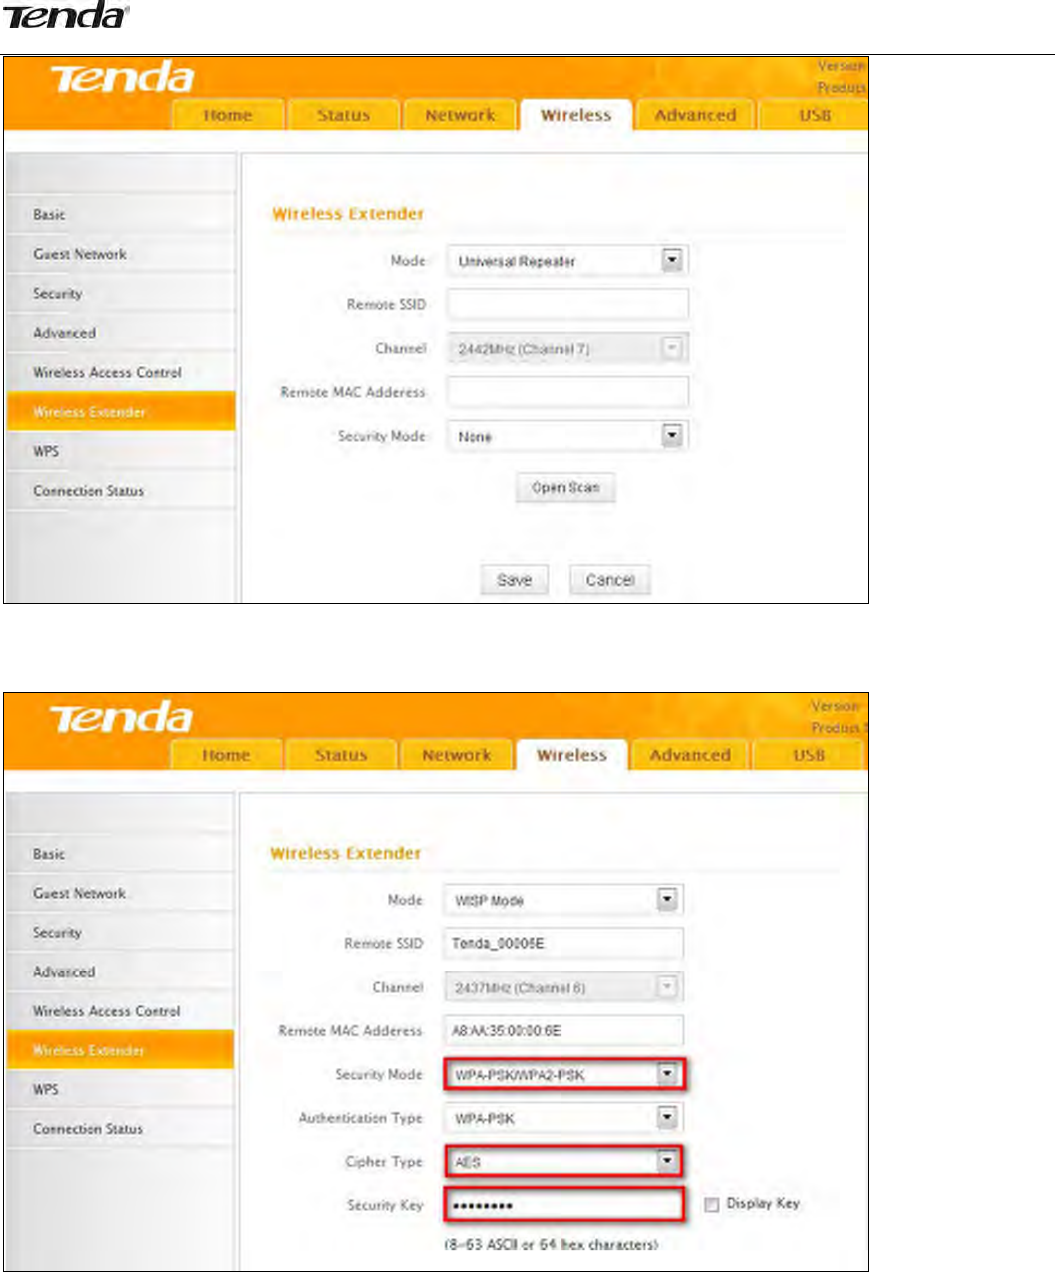Viewport: 1055px width, 1272px height.
Task: Expand the WPA-PSK/WPA2-PSK security mode dropdown
Action: point(564,1075)
